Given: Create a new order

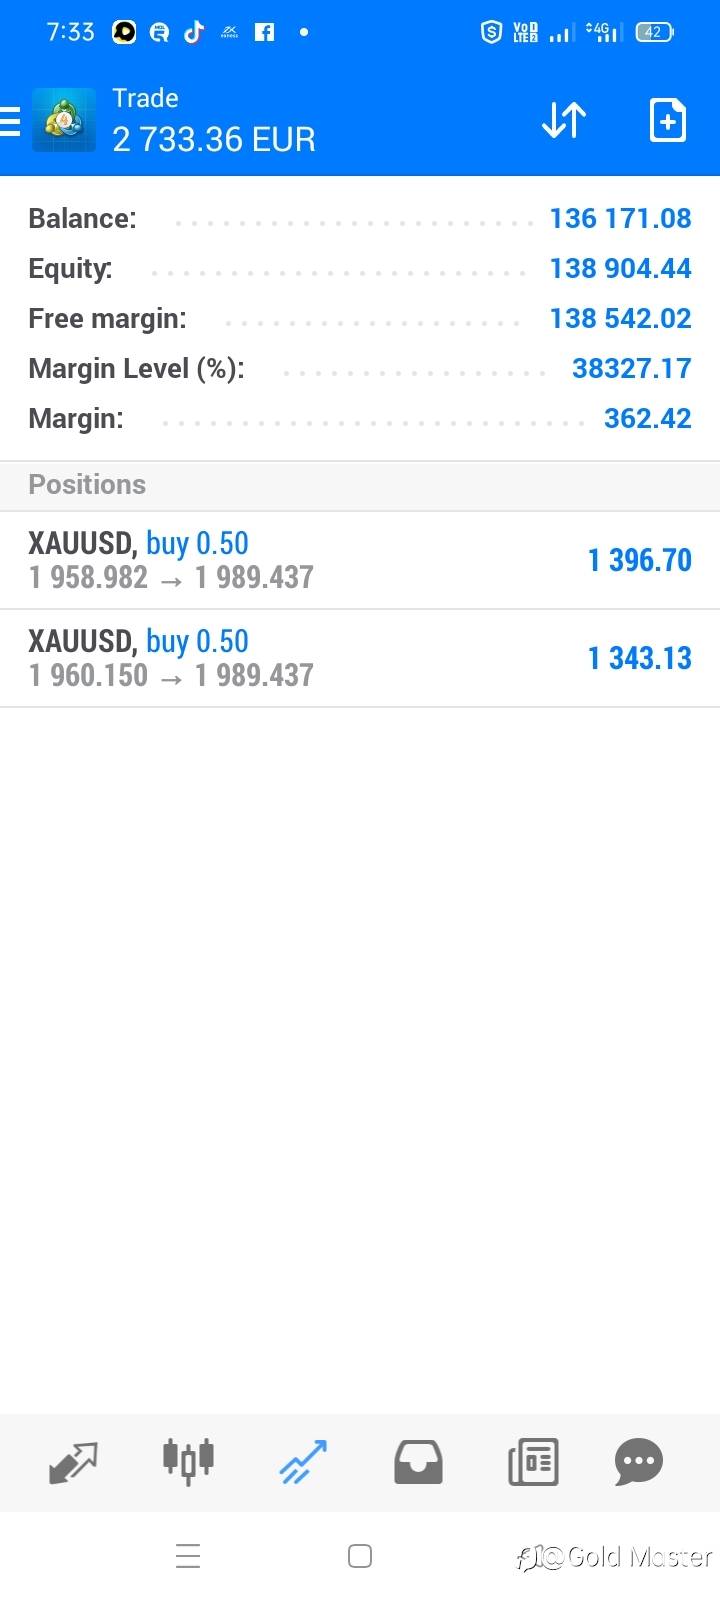Looking at the screenshot, I should pyautogui.click(x=667, y=121).
